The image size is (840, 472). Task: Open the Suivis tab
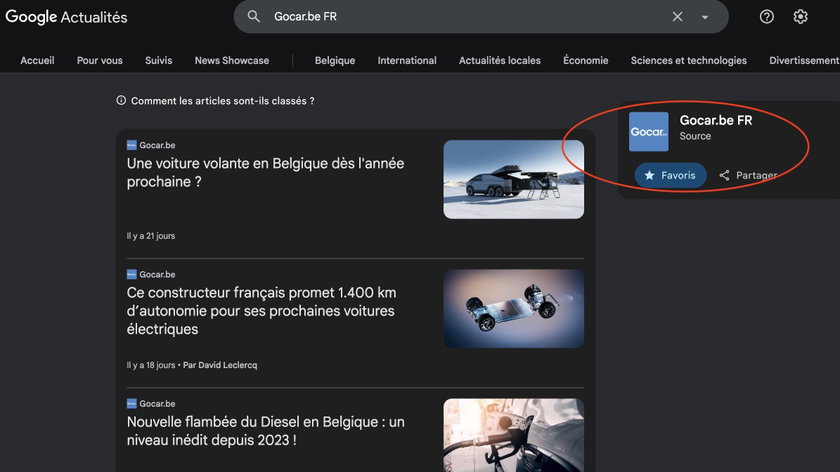click(x=159, y=61)
